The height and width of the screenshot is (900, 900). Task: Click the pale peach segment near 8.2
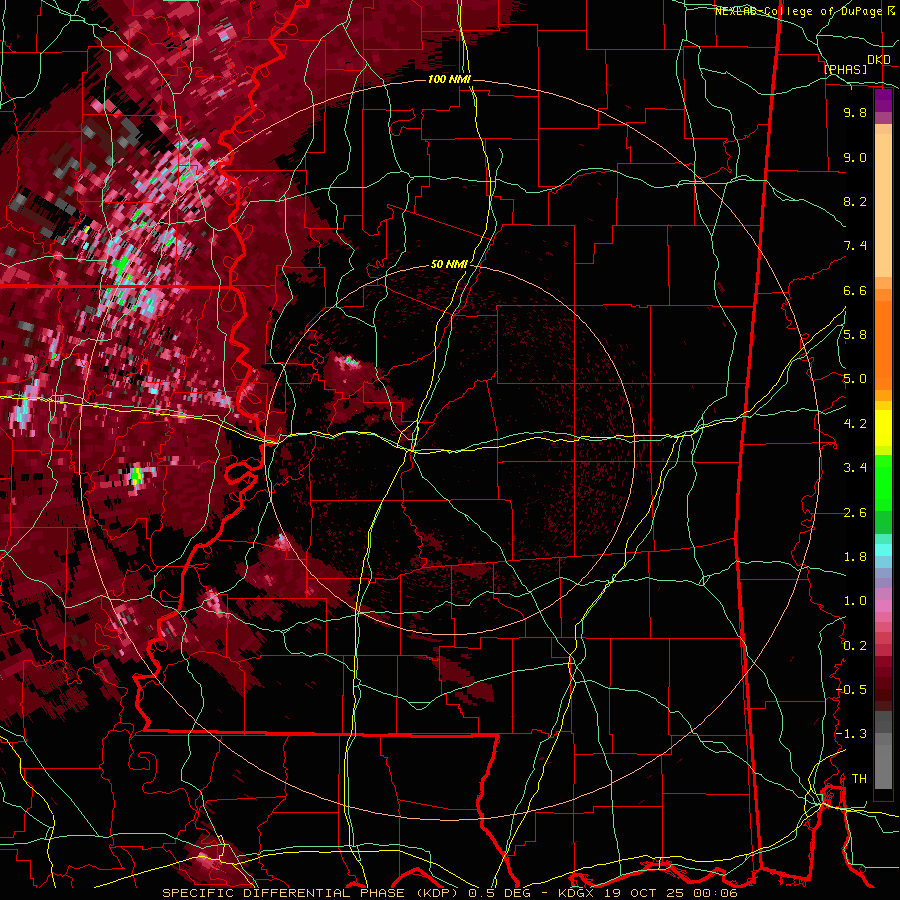(883, 207)
